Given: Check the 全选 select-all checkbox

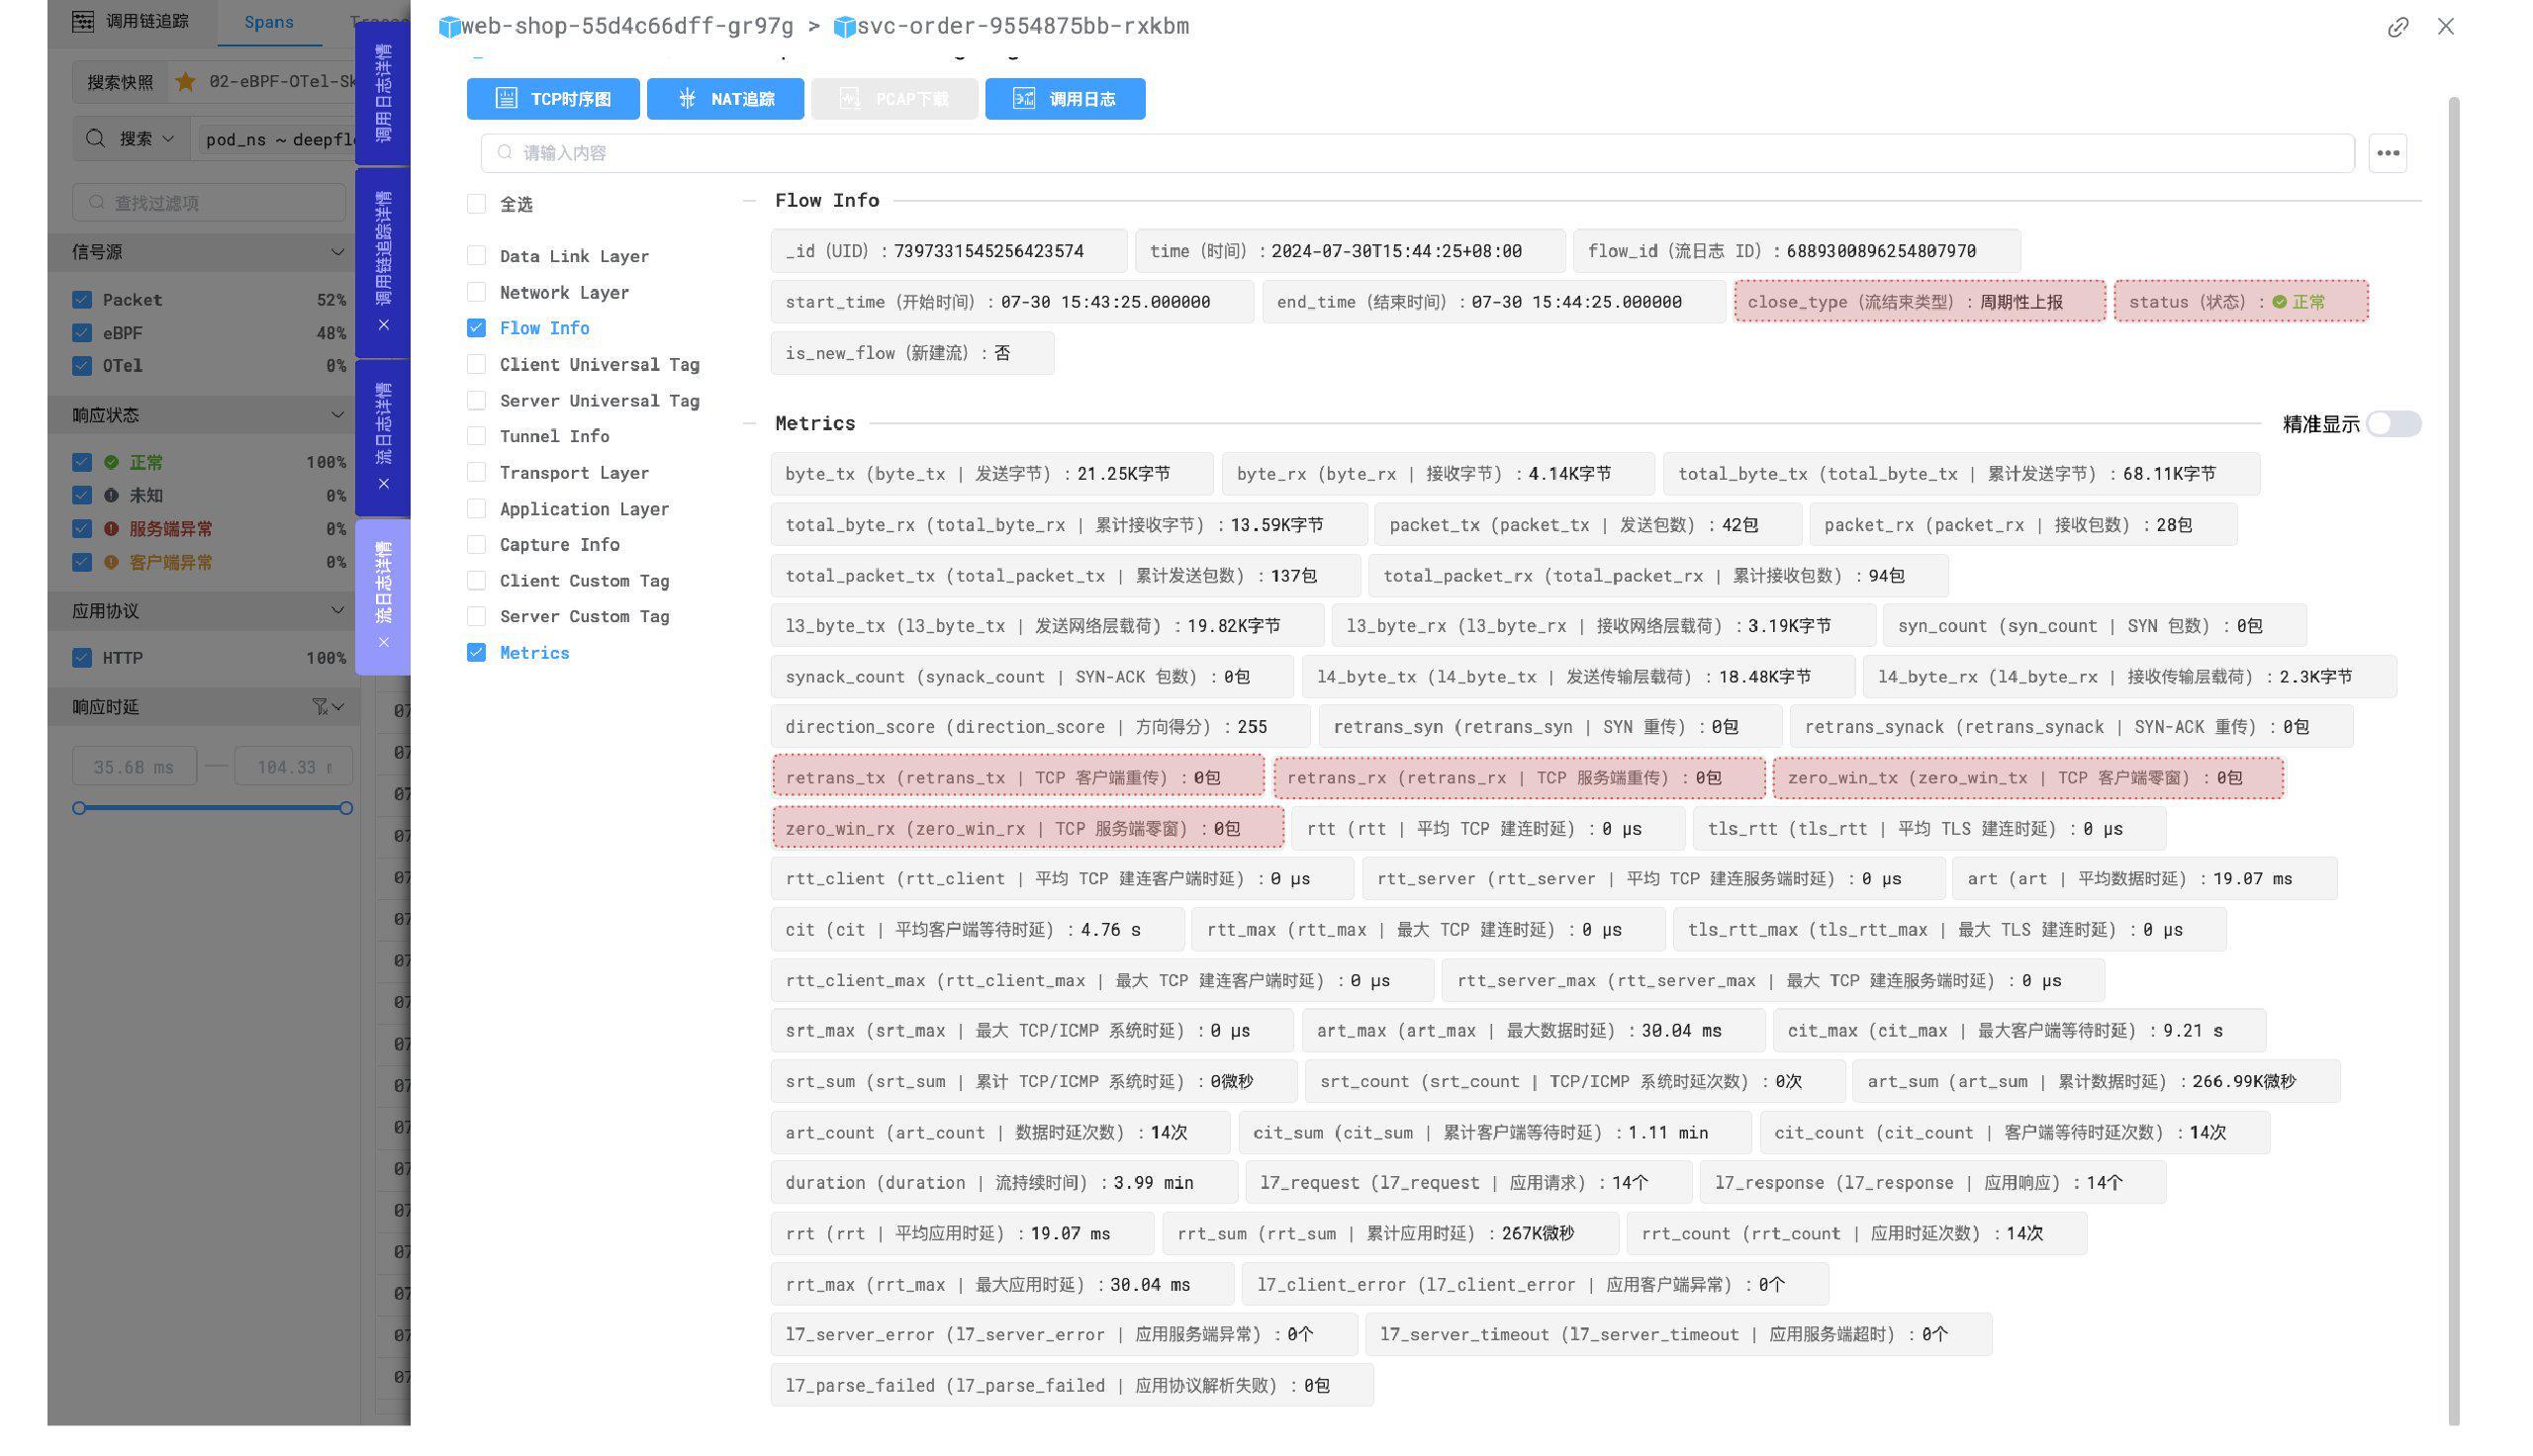Looking at the screenshot, I should pyautogui.click(x=477, y=204).
